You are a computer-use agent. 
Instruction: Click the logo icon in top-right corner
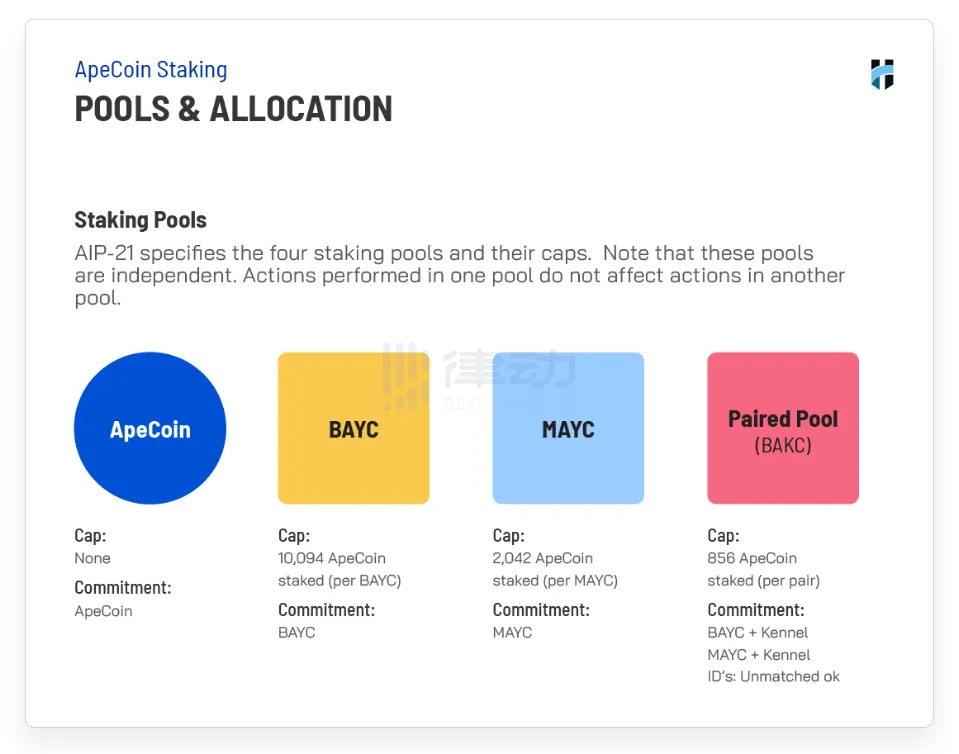[x=881, y=74]
